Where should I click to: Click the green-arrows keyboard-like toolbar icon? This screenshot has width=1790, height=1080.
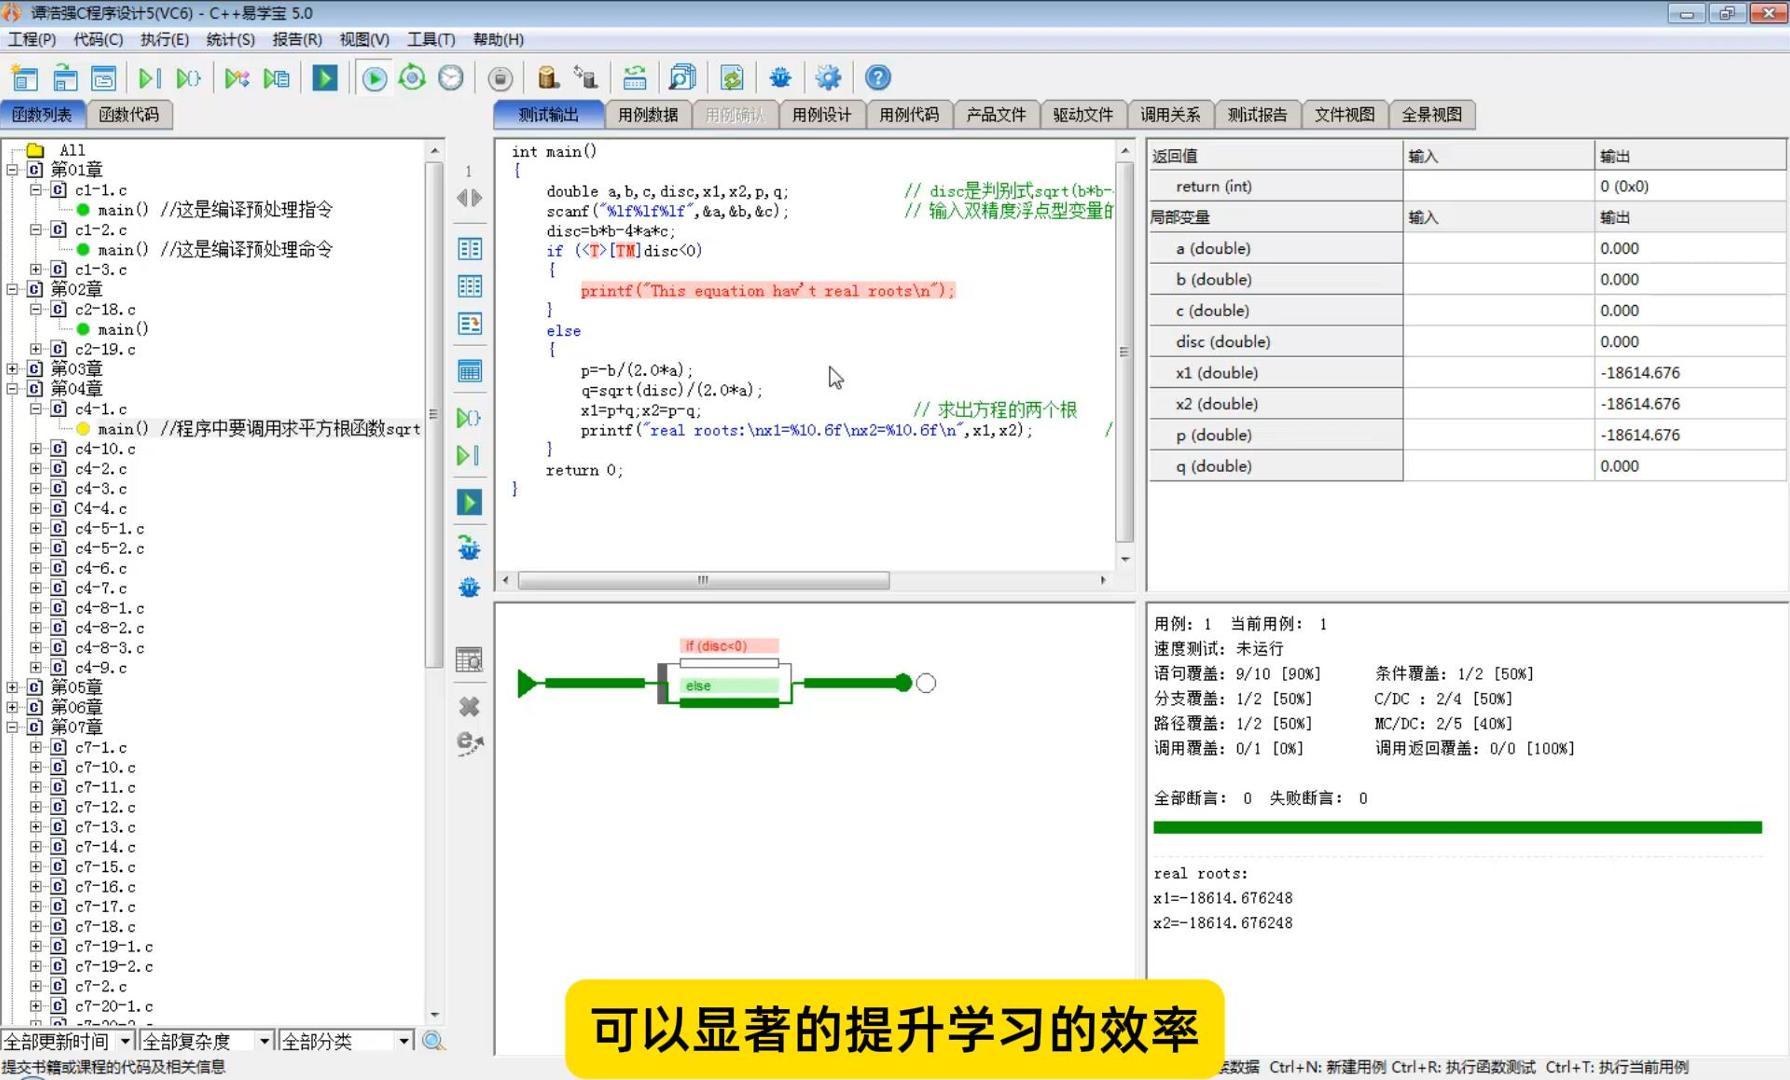(x=634, y=77)
